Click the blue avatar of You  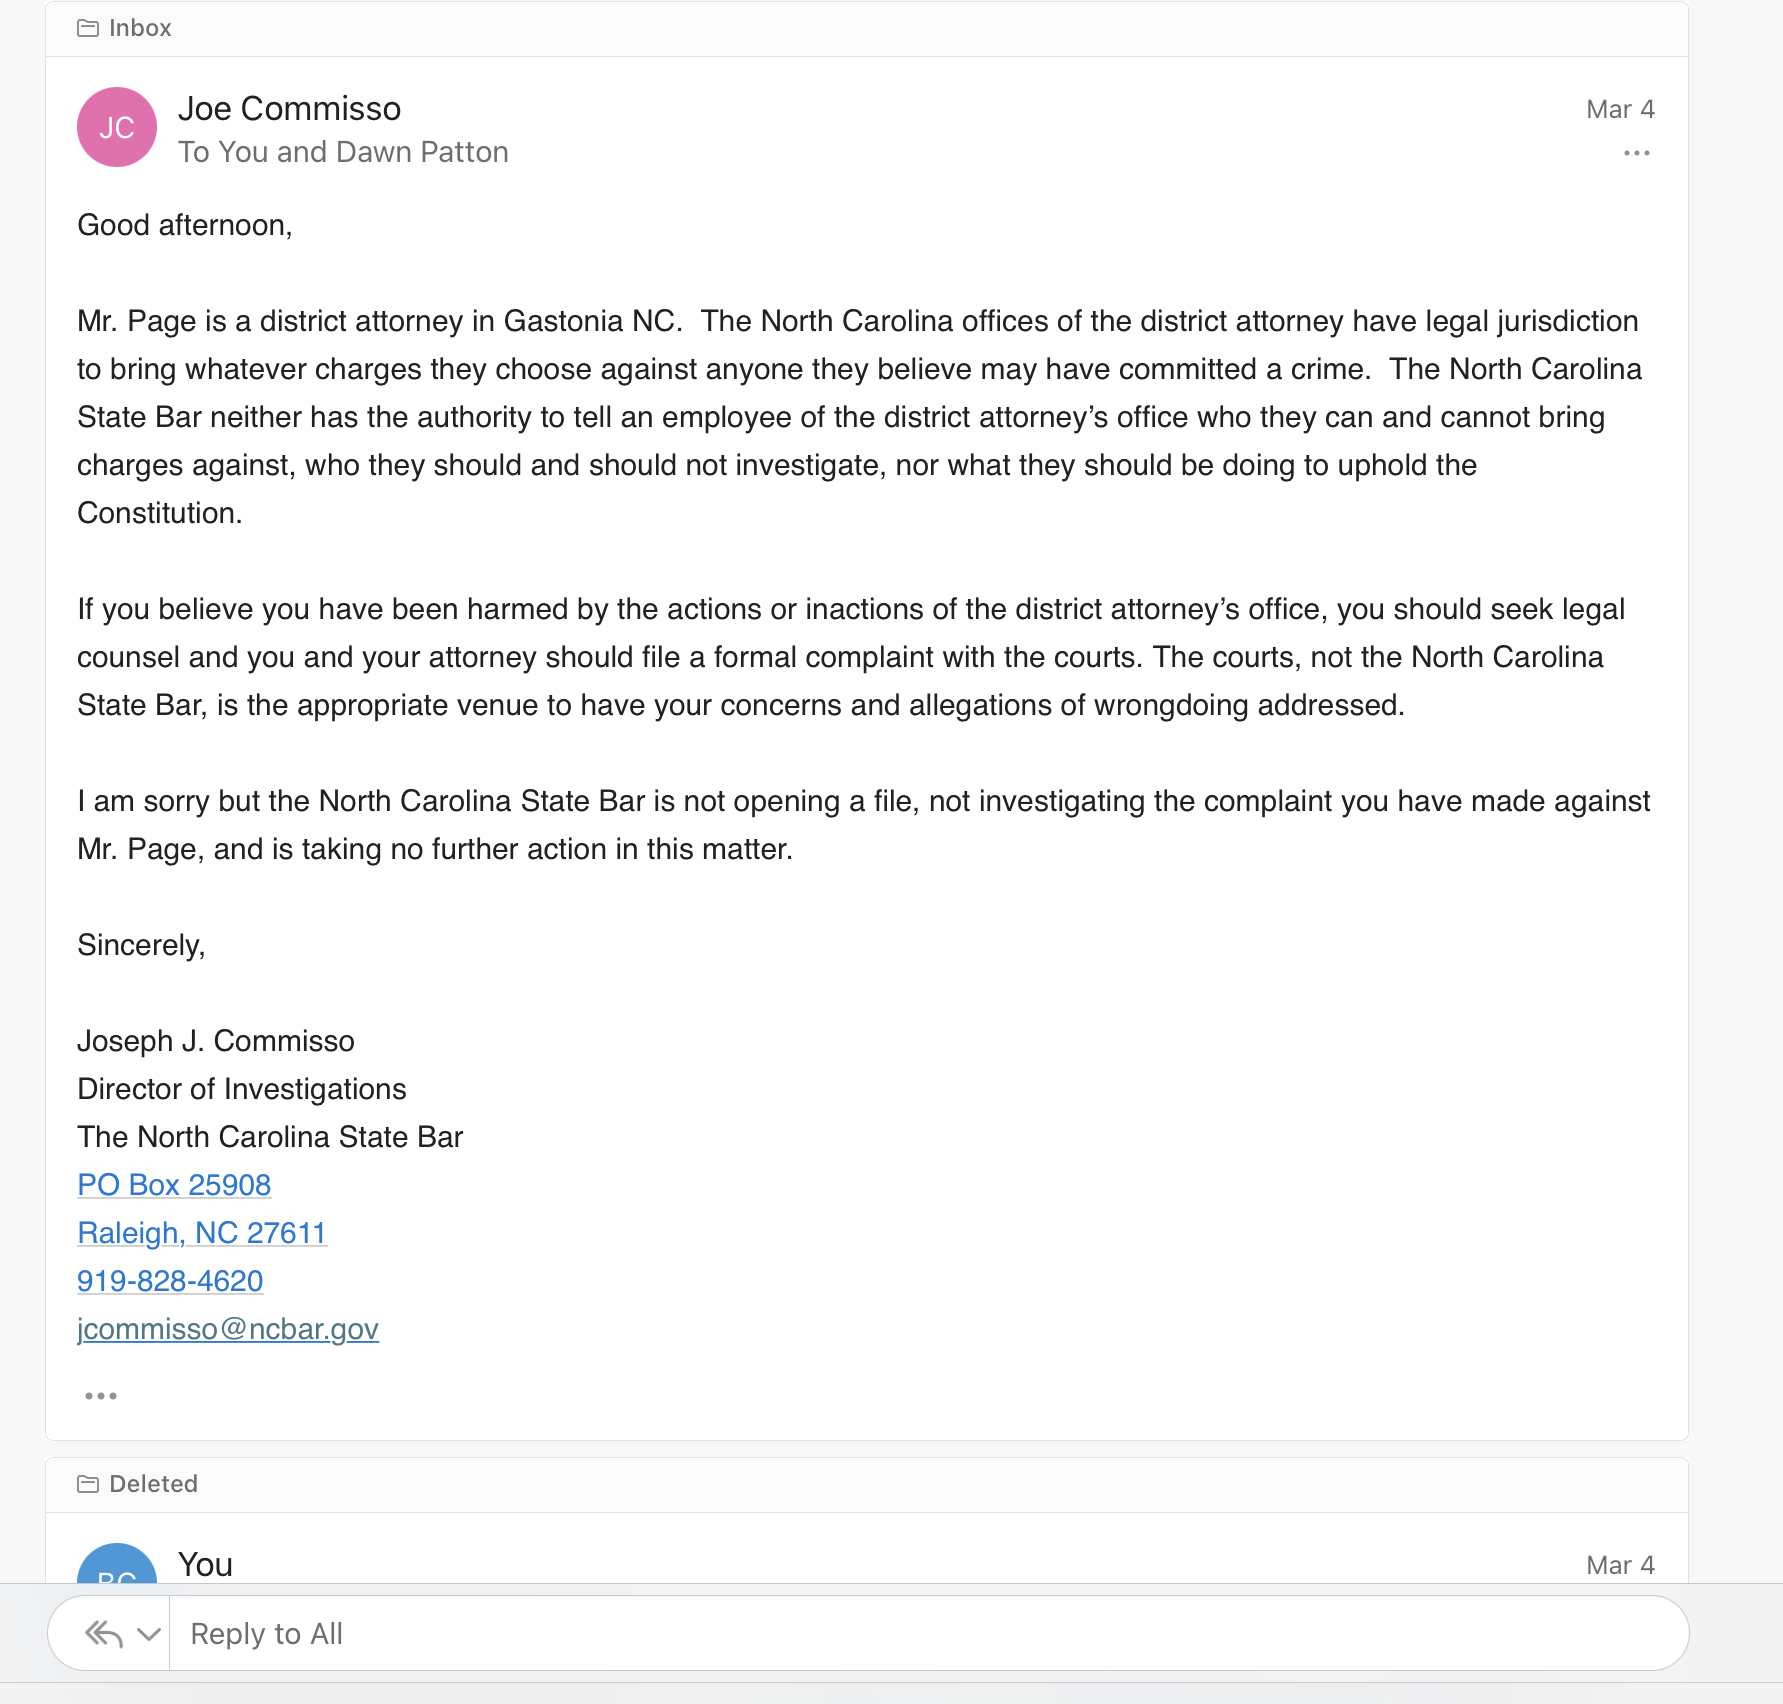pos(117,1564)
